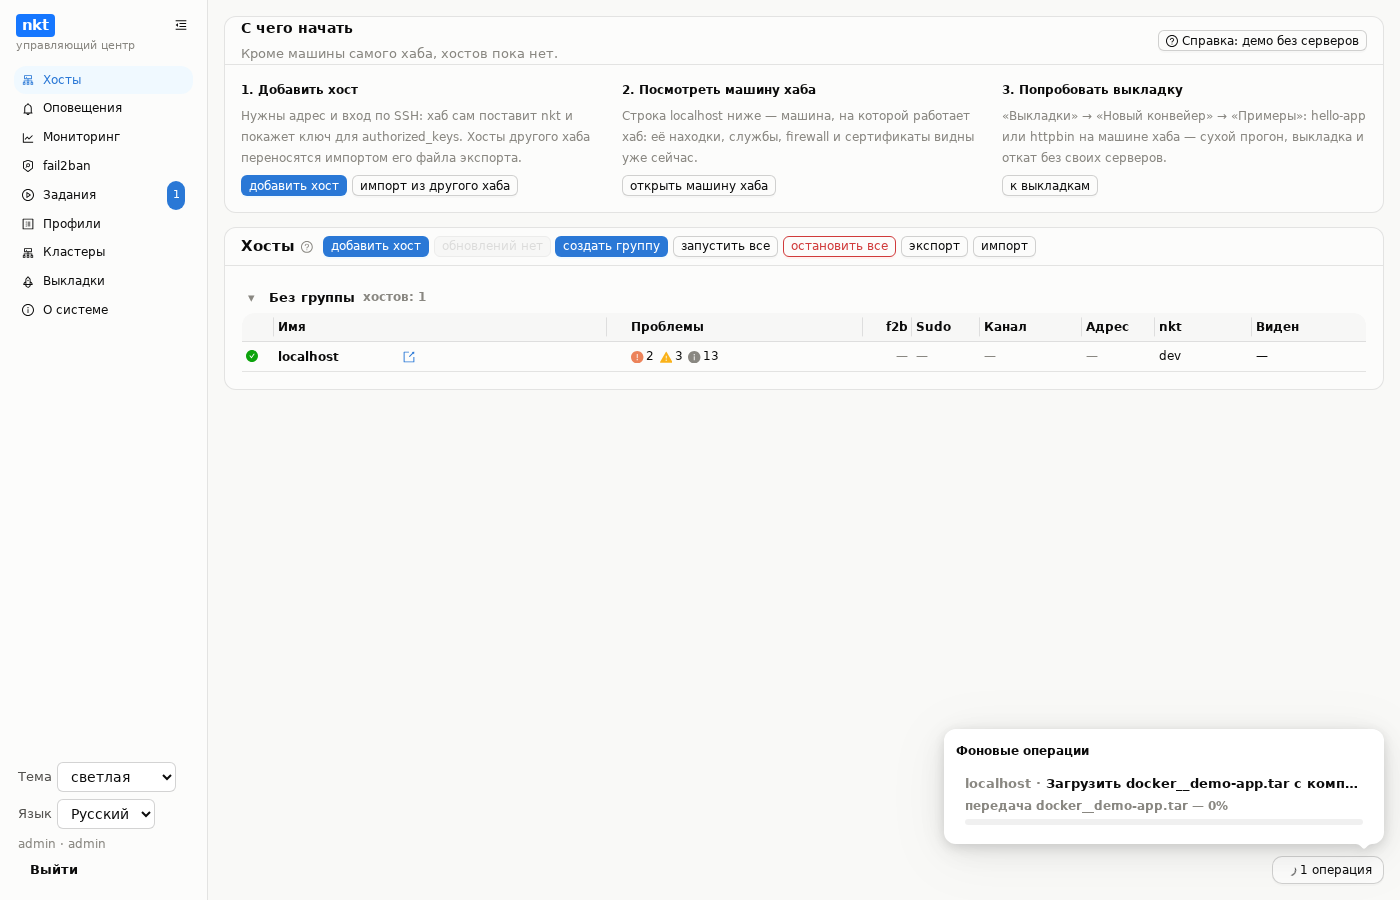The width and height of the screenshot is (1400, 900).
Task: Click импорт из другого хаба button
Action: 435,186
